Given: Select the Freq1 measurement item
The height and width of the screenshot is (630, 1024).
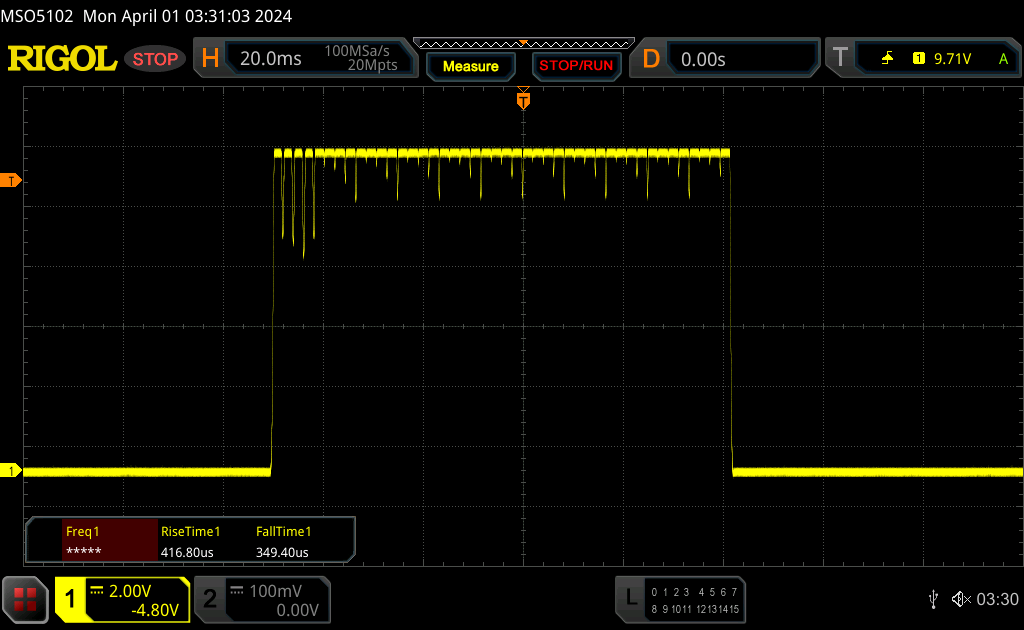Looking at the screenshot, I should click(x=110, y=541).
